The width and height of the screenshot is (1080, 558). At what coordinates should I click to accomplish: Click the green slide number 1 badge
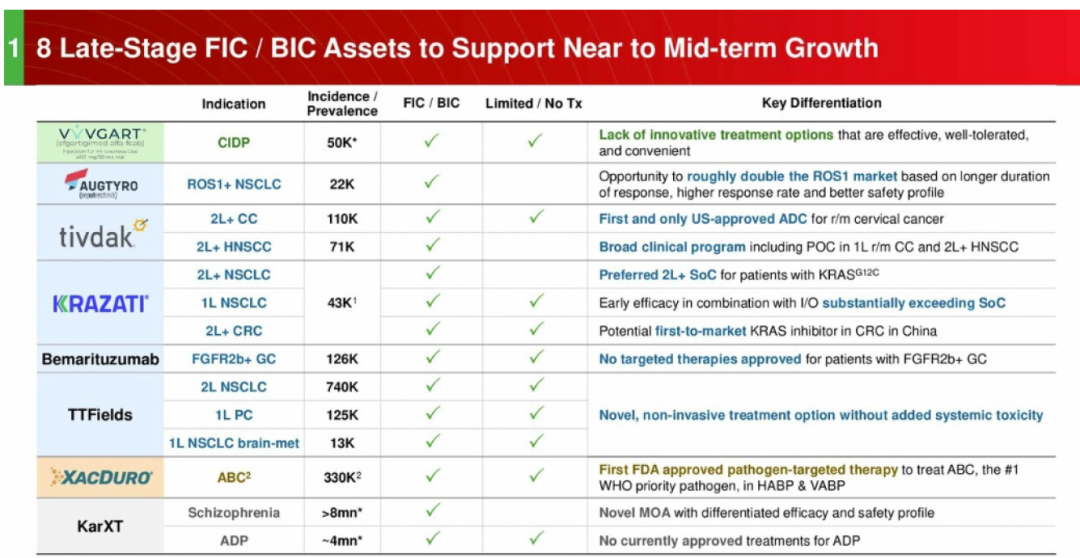[13, 48]
